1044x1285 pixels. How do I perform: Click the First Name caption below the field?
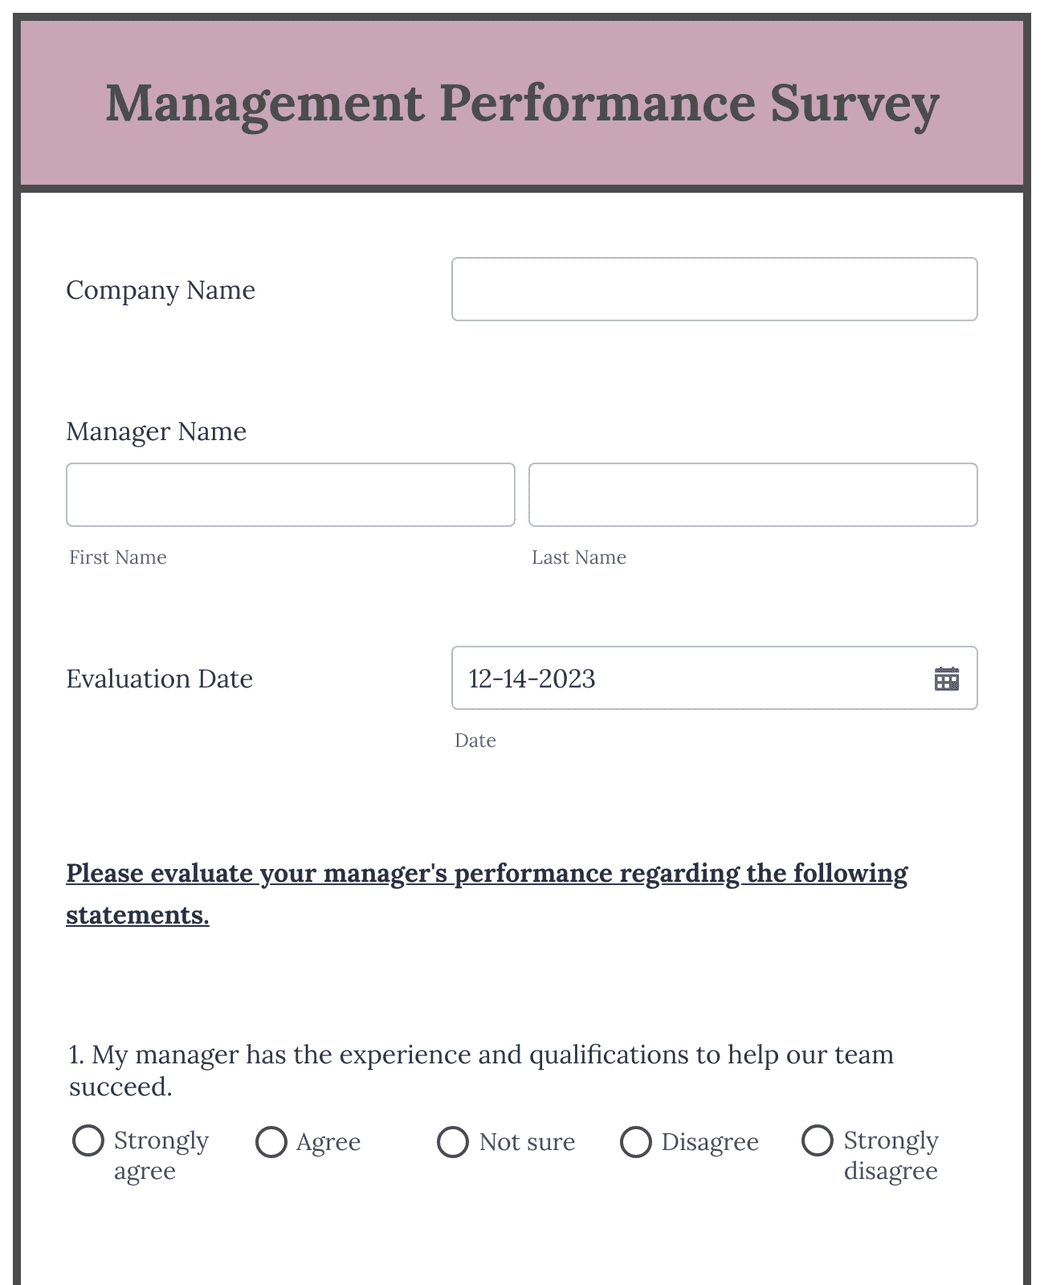click(x=117, y=557)
